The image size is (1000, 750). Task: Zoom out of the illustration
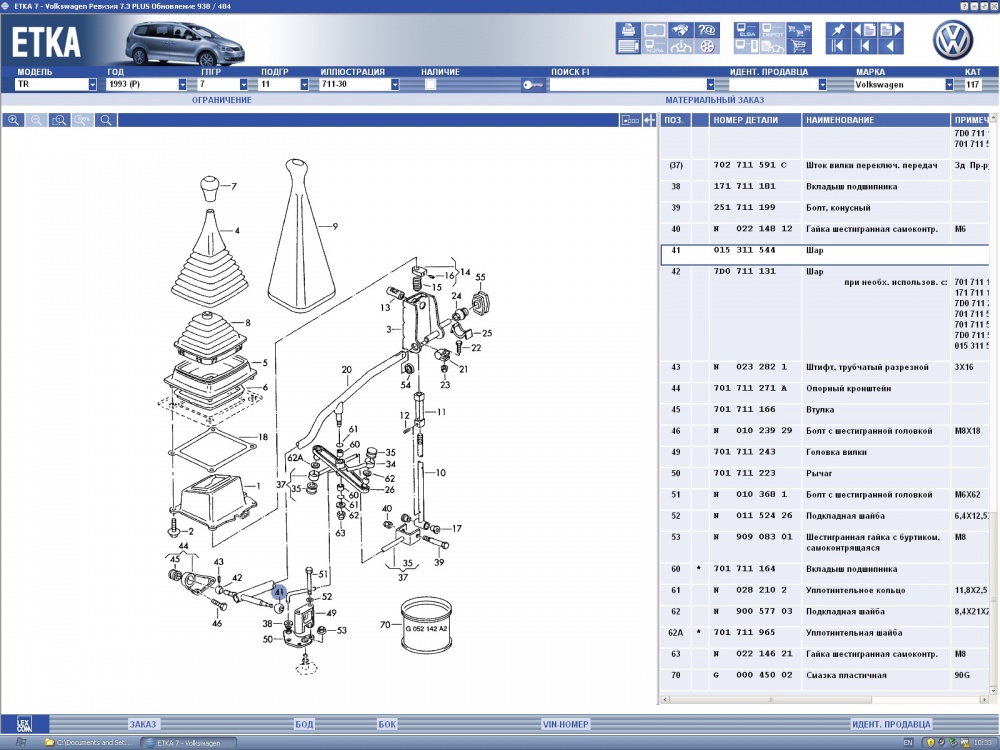(x=37, y=120)
